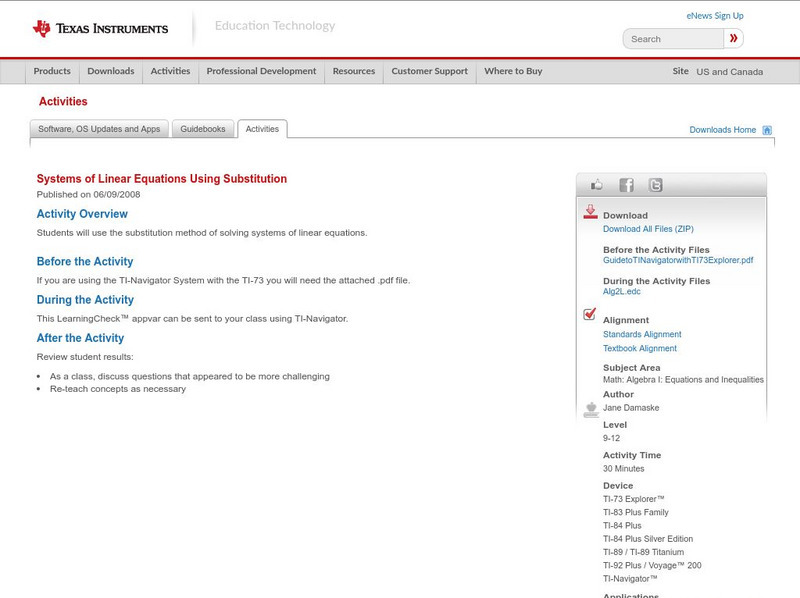Click the 'TI-84 Plus' device entry
The image size is (800, 598).
(622, 526)
